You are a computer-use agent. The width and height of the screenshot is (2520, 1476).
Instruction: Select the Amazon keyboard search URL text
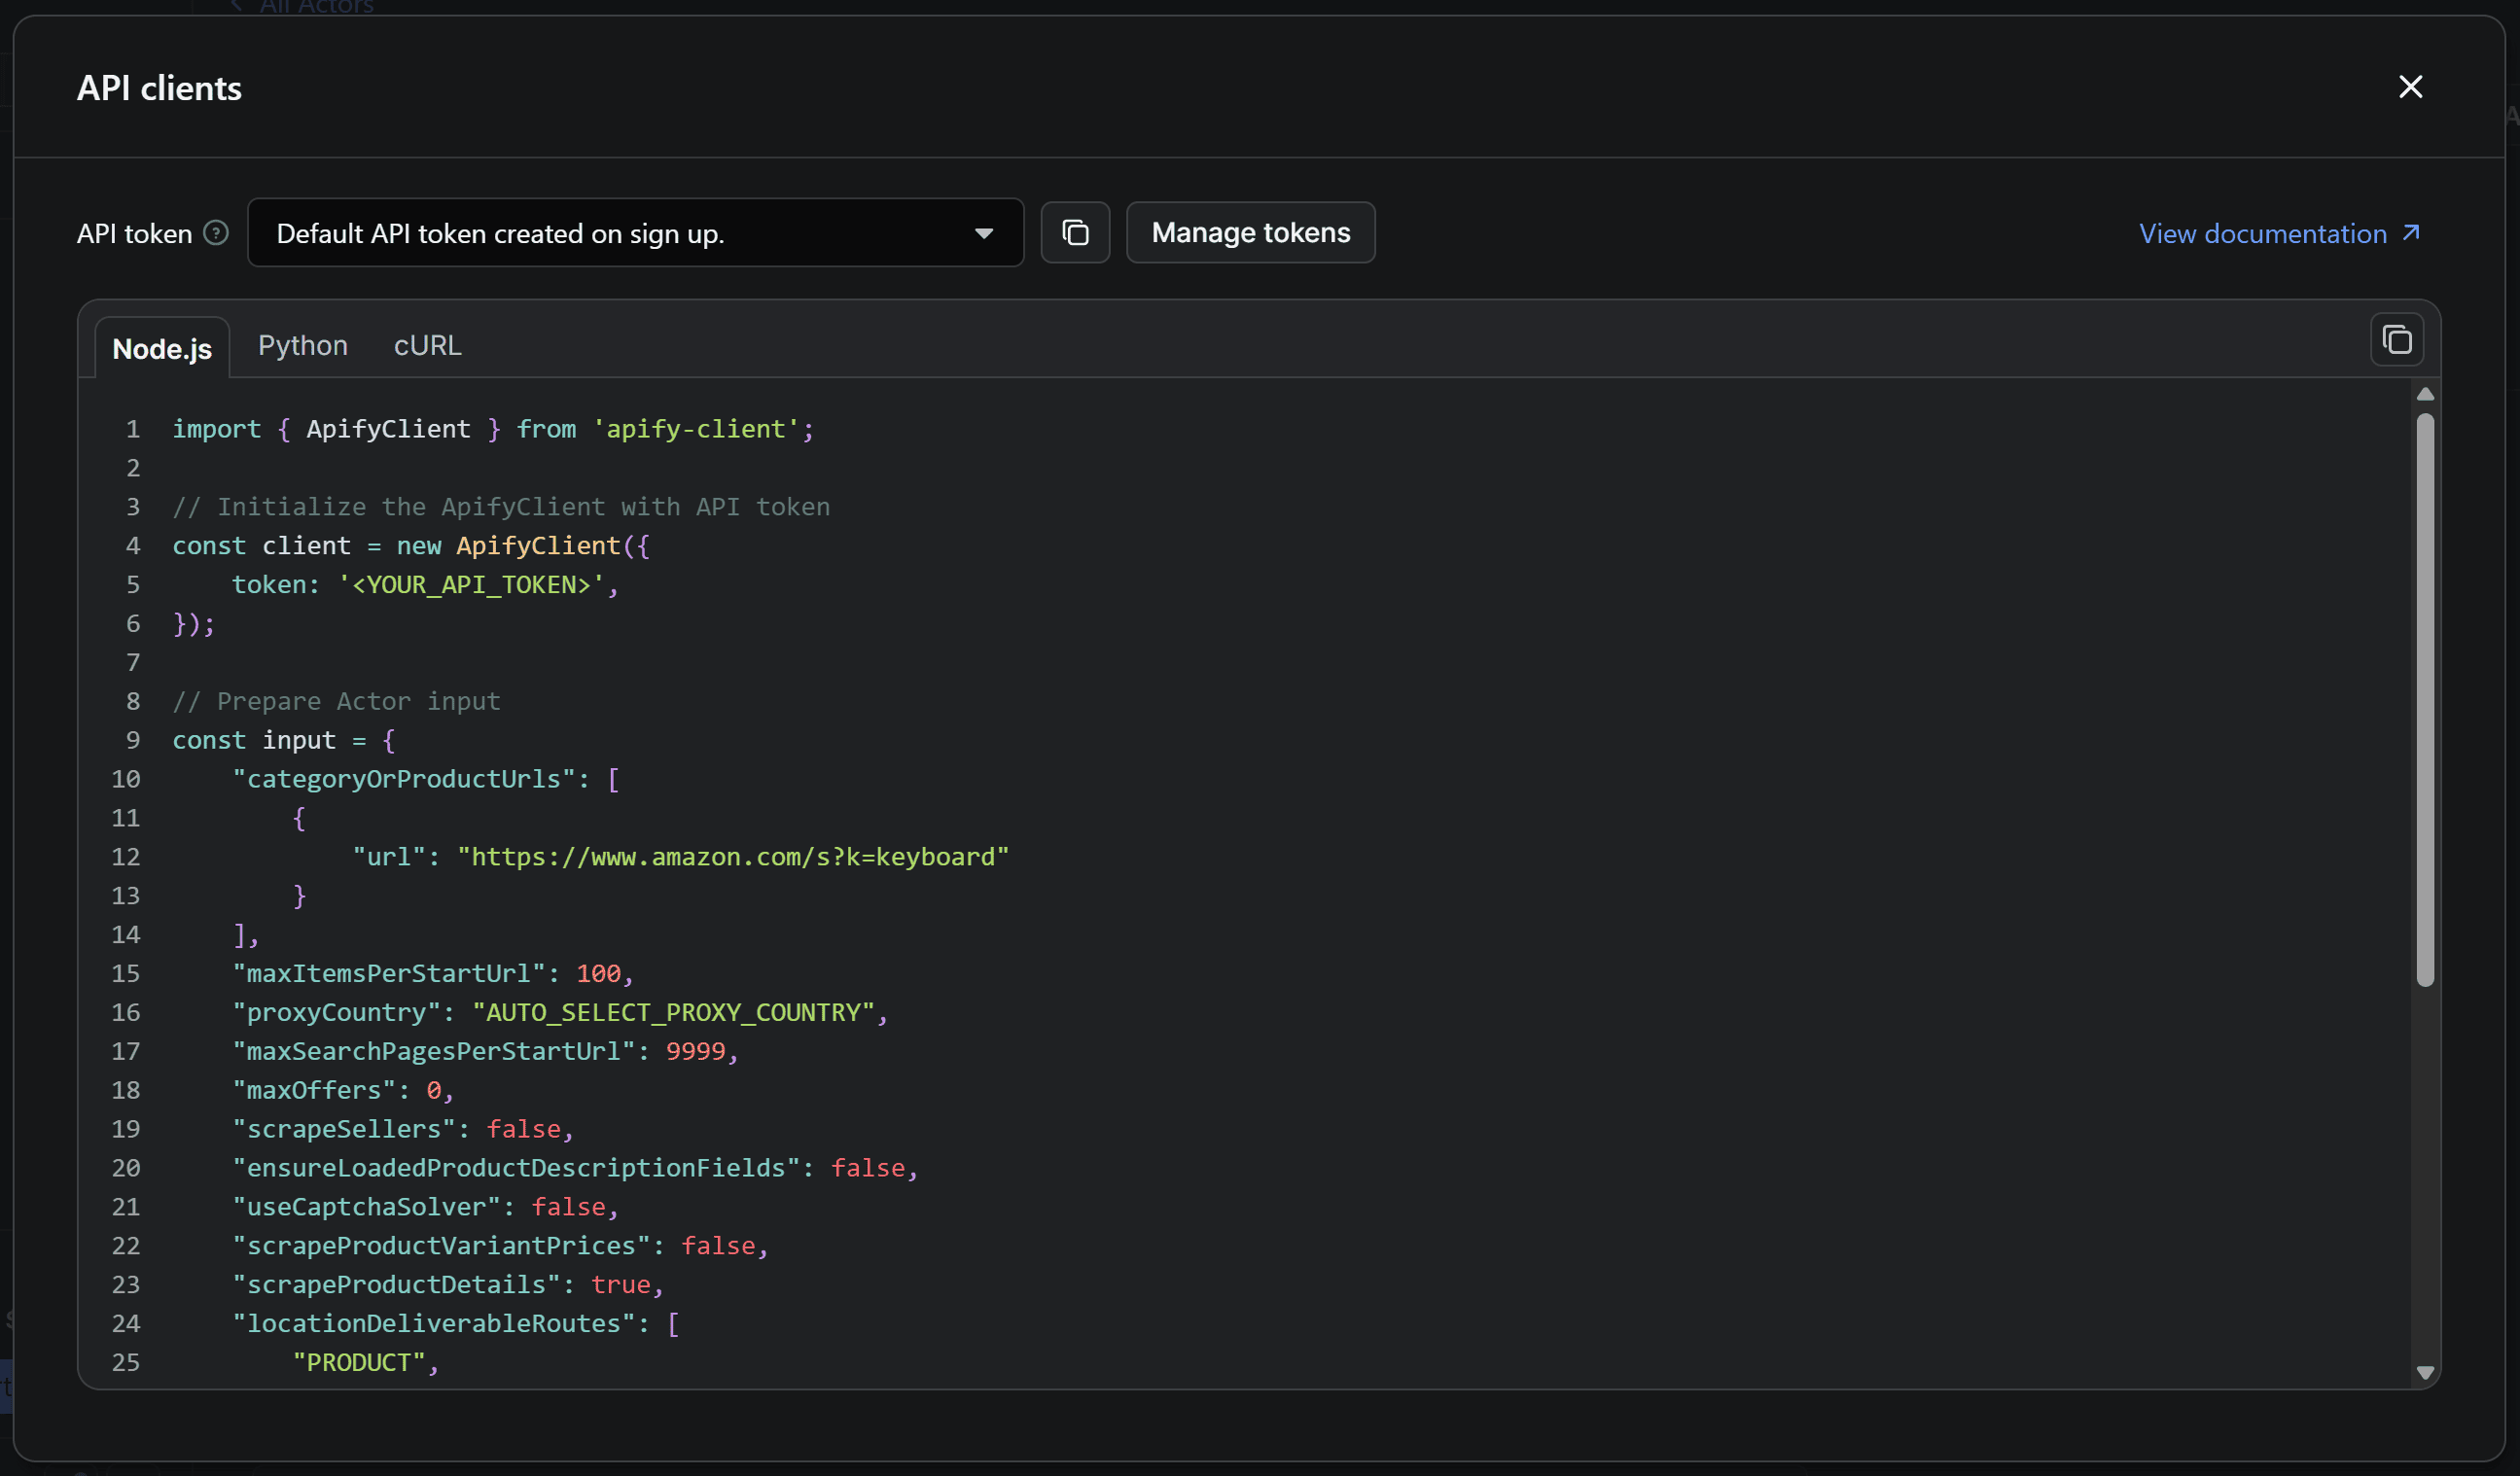tap(733, 856)
